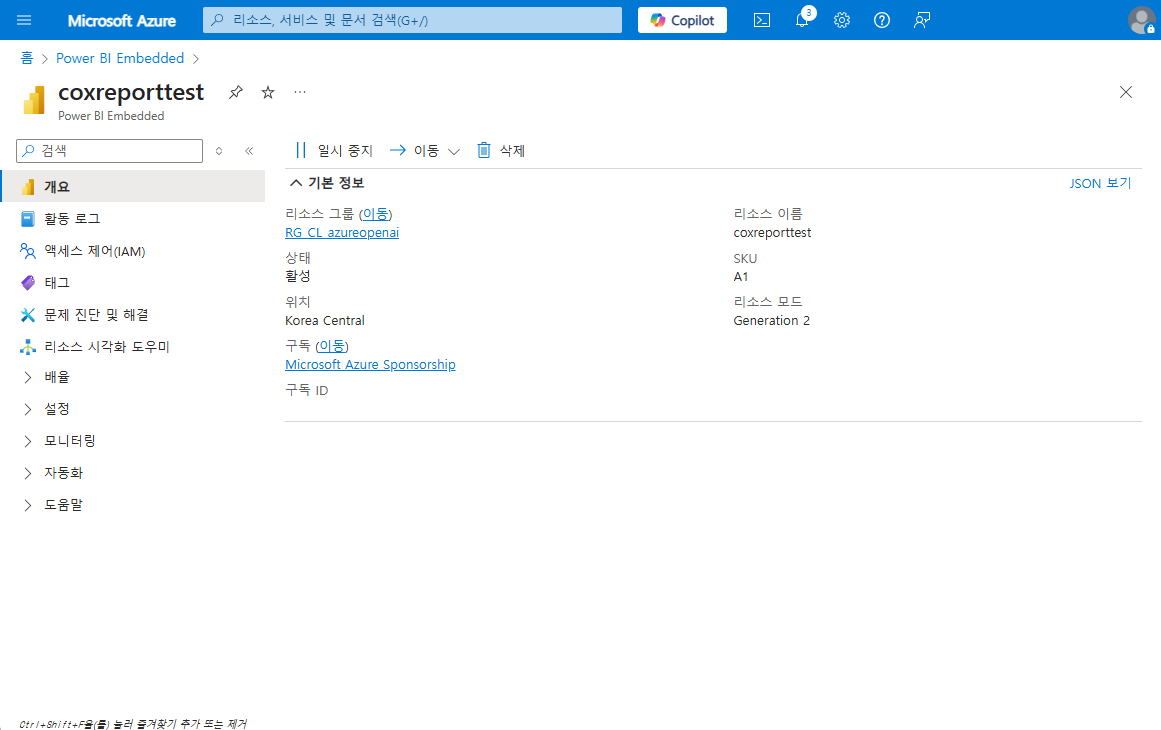1161x730 pixels.
Task: Select the Generation 2 resource mode value
Action: point(772,321)
